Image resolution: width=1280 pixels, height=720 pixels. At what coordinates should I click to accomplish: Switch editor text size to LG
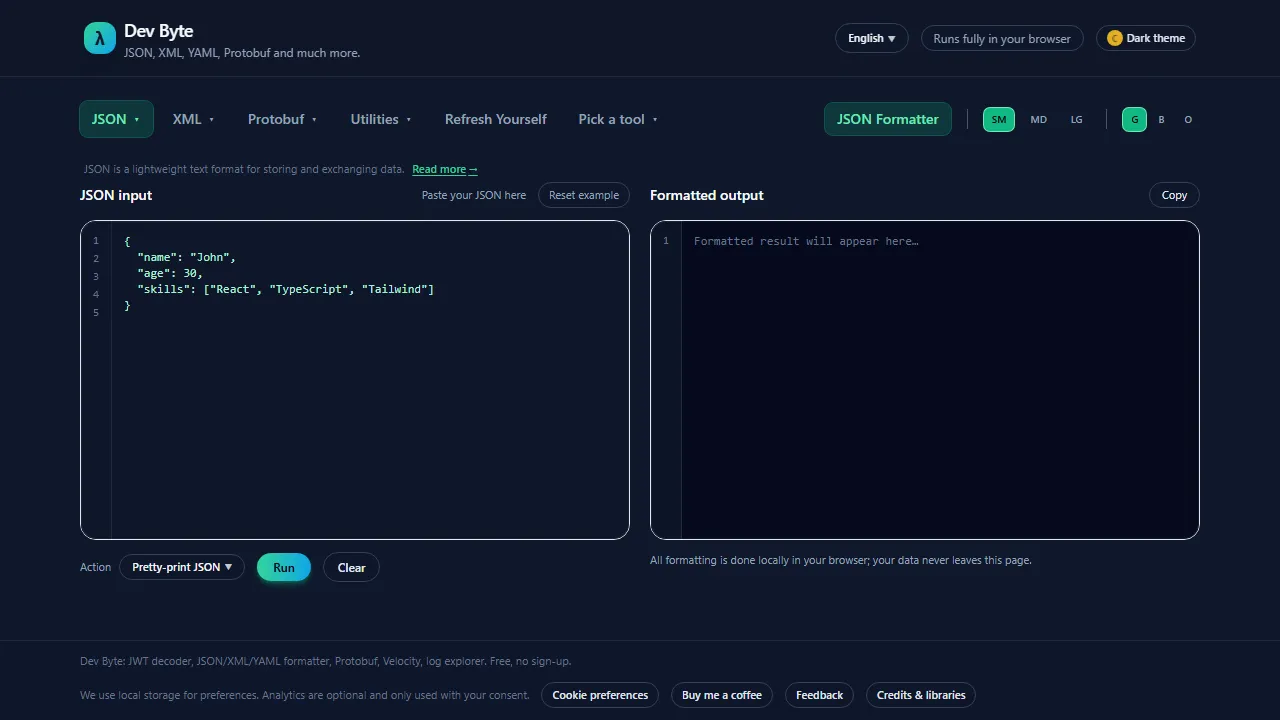1077,119
